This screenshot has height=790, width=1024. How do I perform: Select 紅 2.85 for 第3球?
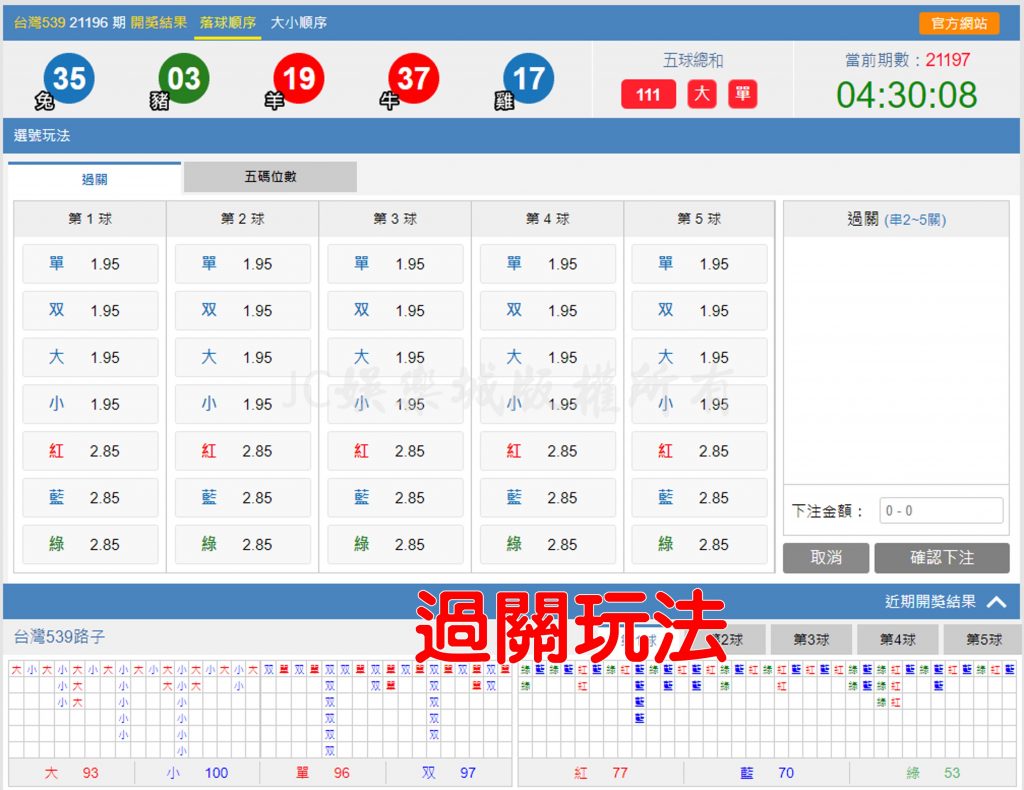click(395, 451)
